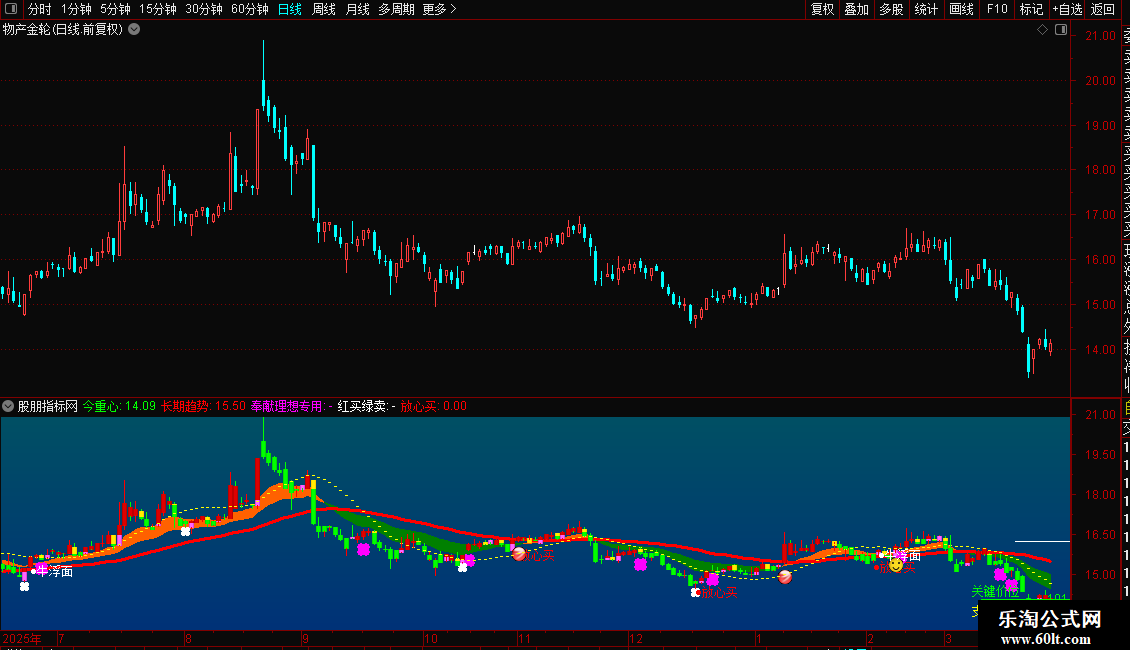The width and height of the screenshot is (1130, 650).
Task: Click the 2025年 label on time axis
Action: pos(22,638)
